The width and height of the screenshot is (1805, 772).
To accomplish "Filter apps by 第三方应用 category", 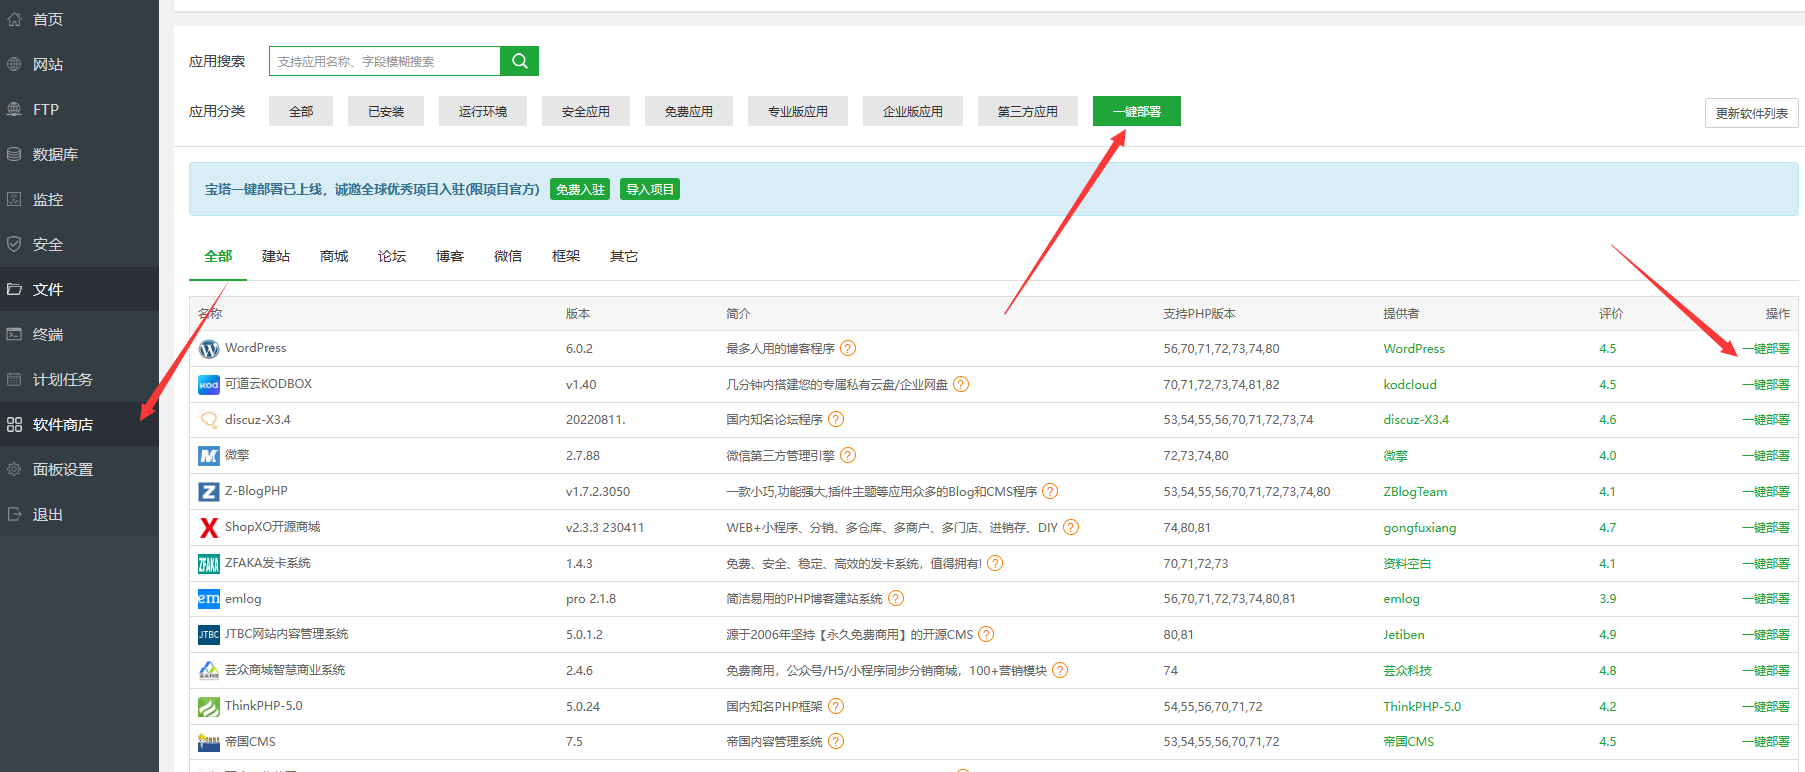I will point(1028,111).
